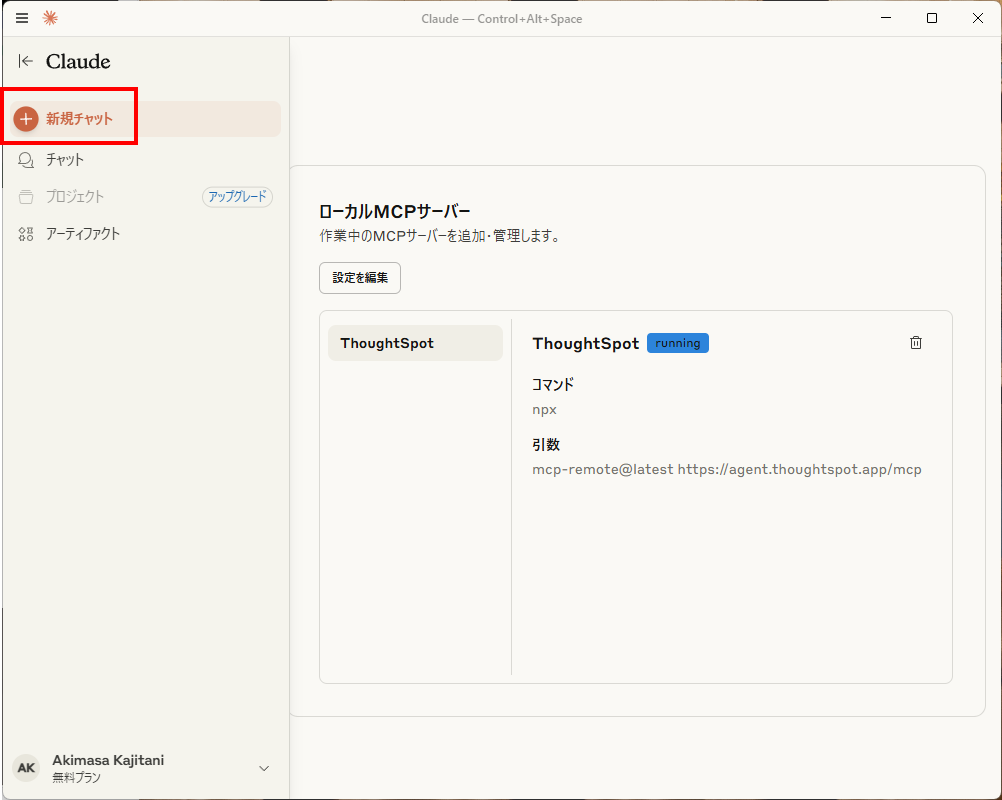Open the hamburger menu in title bar
The width and height of the screenshot is (1002, 800).
[22, 18]
